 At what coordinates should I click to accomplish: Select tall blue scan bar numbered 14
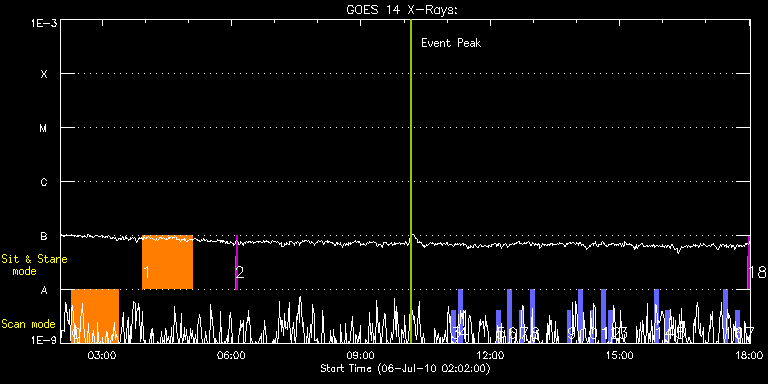(656, 316)
